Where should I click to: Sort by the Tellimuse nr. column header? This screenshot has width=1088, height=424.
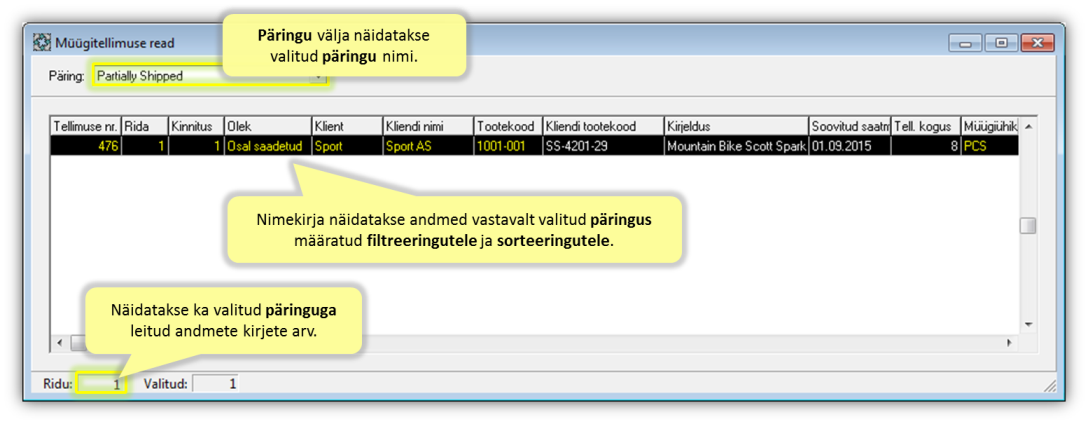pos(85,127)
